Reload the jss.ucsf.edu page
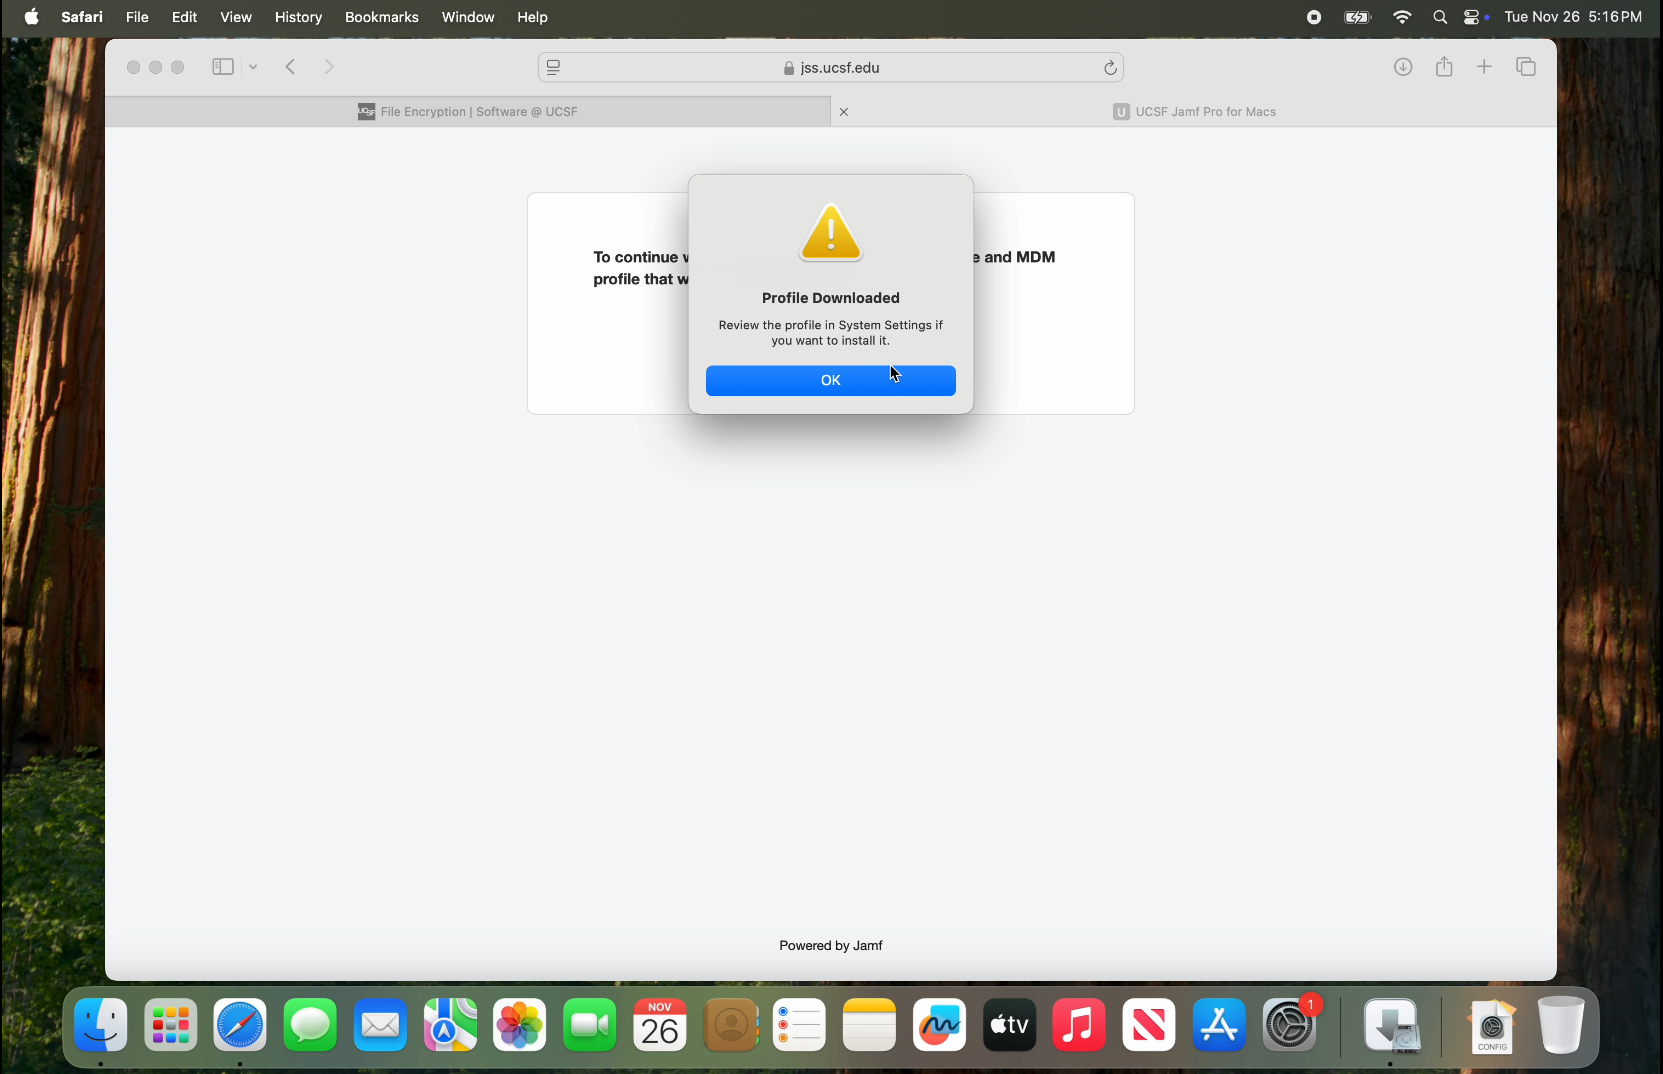 (x=1110, y=68)
